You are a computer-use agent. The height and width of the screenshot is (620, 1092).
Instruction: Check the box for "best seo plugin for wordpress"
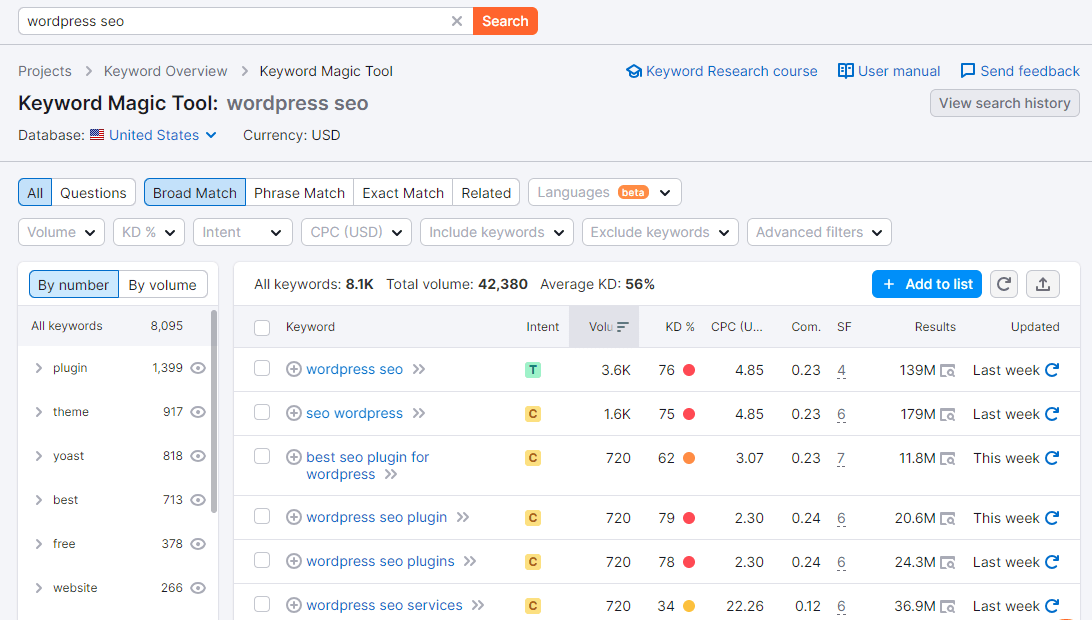[x=261, y=457]
